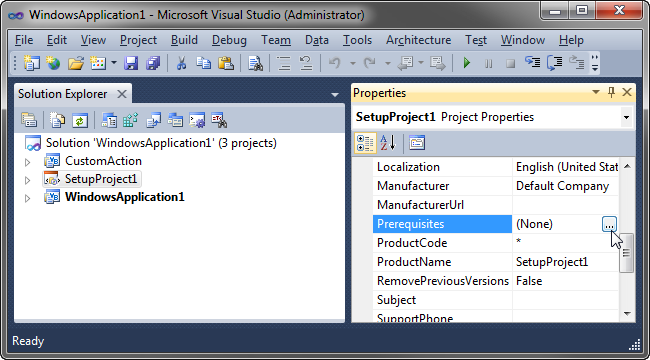The image size is (650, 360).
Task: Switch Properties to Categorized view
Action: (365, 143)
